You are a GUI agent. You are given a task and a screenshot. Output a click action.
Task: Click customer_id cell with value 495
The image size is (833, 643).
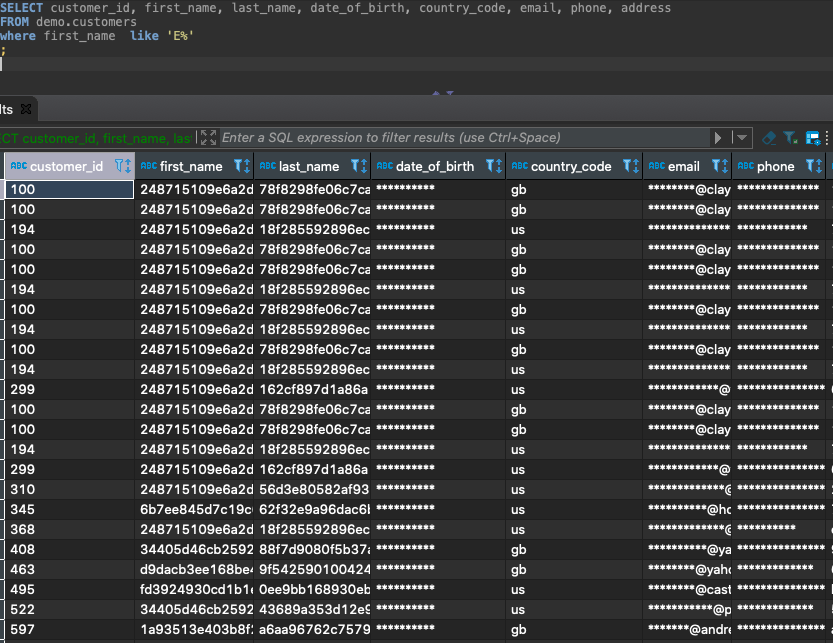point(70,589)
